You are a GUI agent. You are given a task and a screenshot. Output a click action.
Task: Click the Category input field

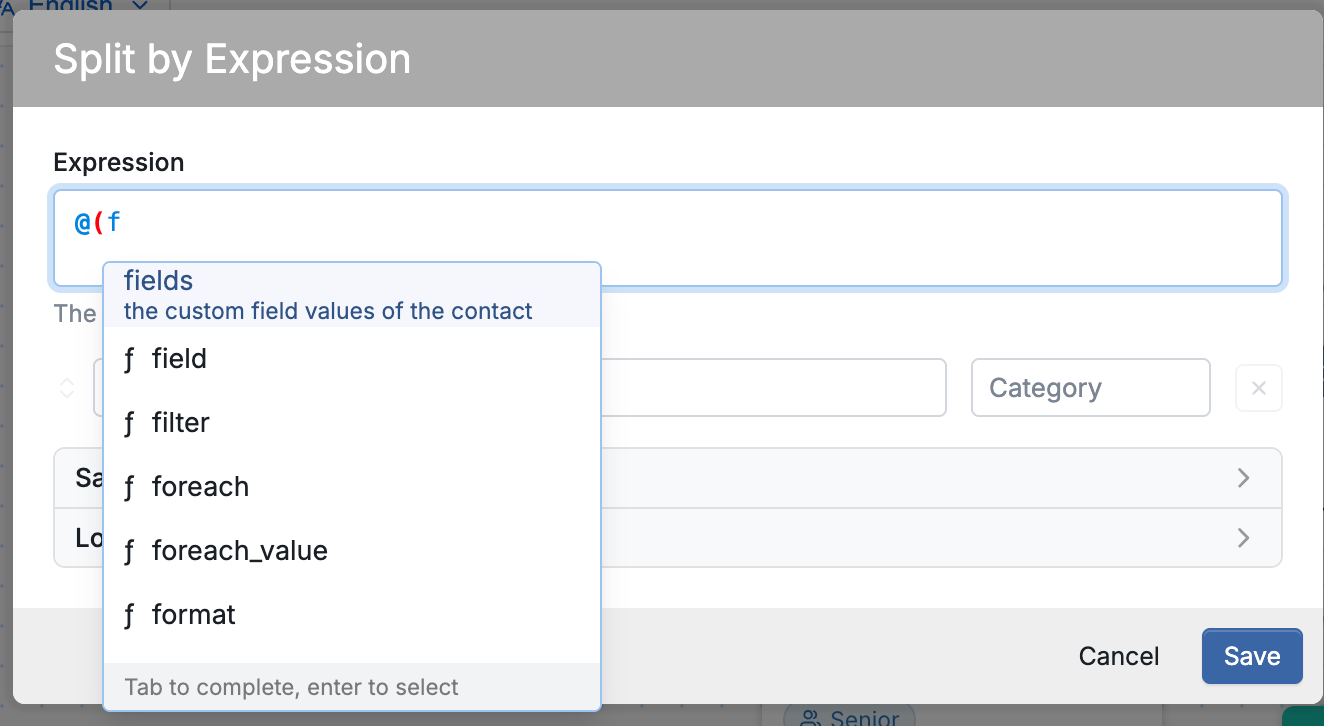(x=1091, y=388)
